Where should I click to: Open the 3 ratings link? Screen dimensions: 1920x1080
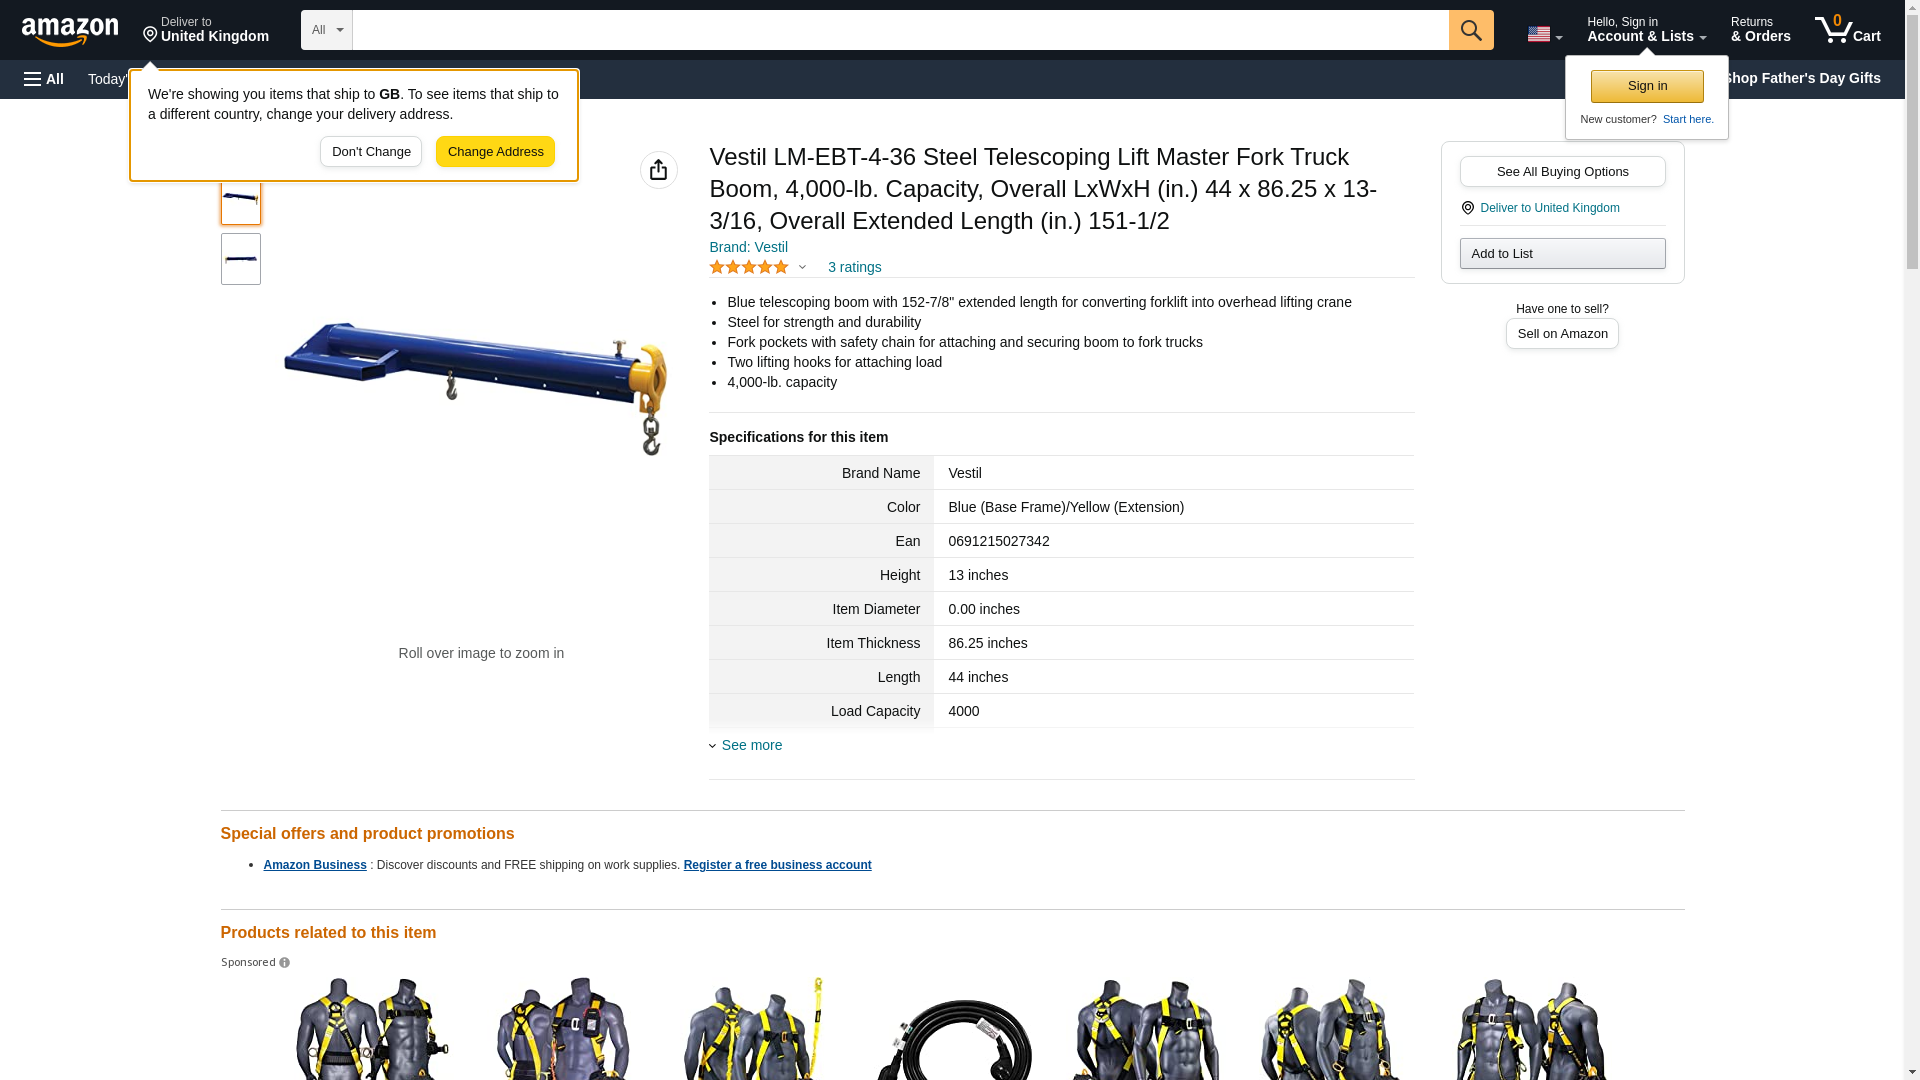tap(854, 267)
